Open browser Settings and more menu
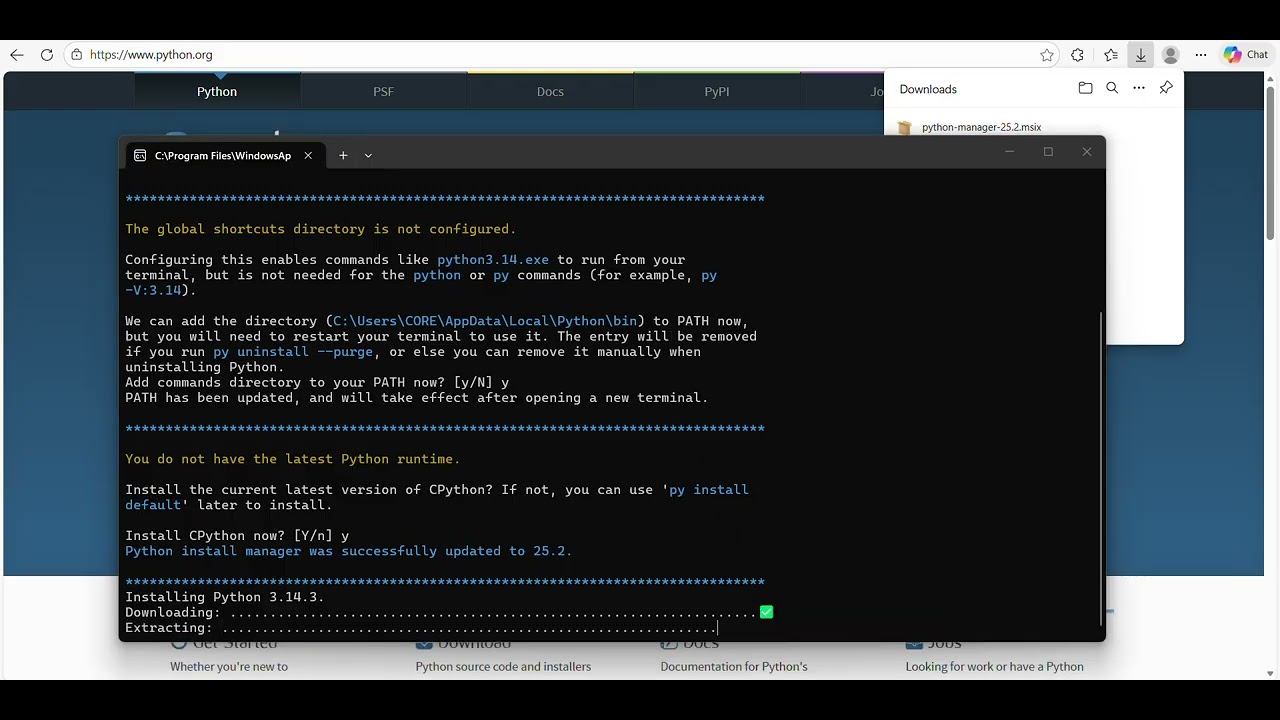The image size is (1280, 720). click(1201, 55)
